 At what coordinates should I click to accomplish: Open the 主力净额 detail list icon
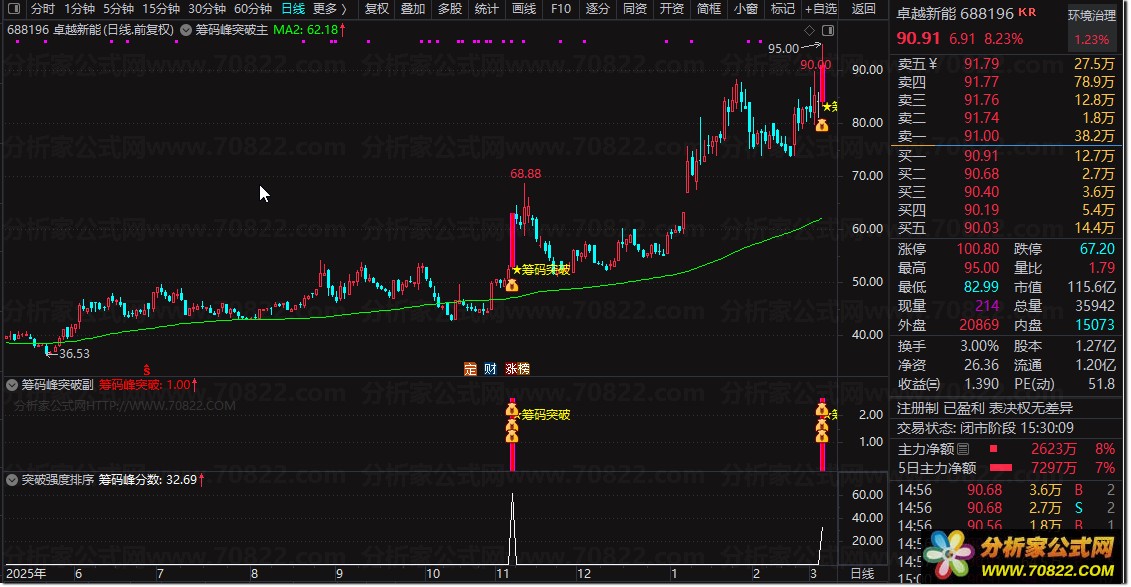tap(963, 449)
